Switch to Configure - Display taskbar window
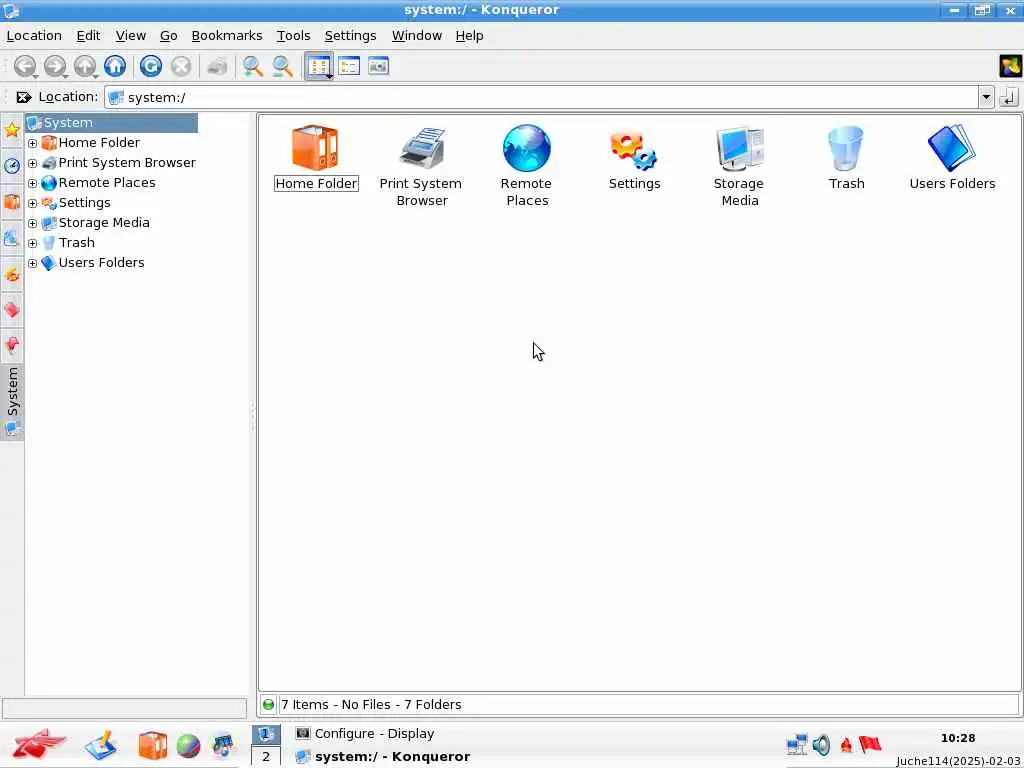This screenshot has width=1024, height=768. pos(364,733)
